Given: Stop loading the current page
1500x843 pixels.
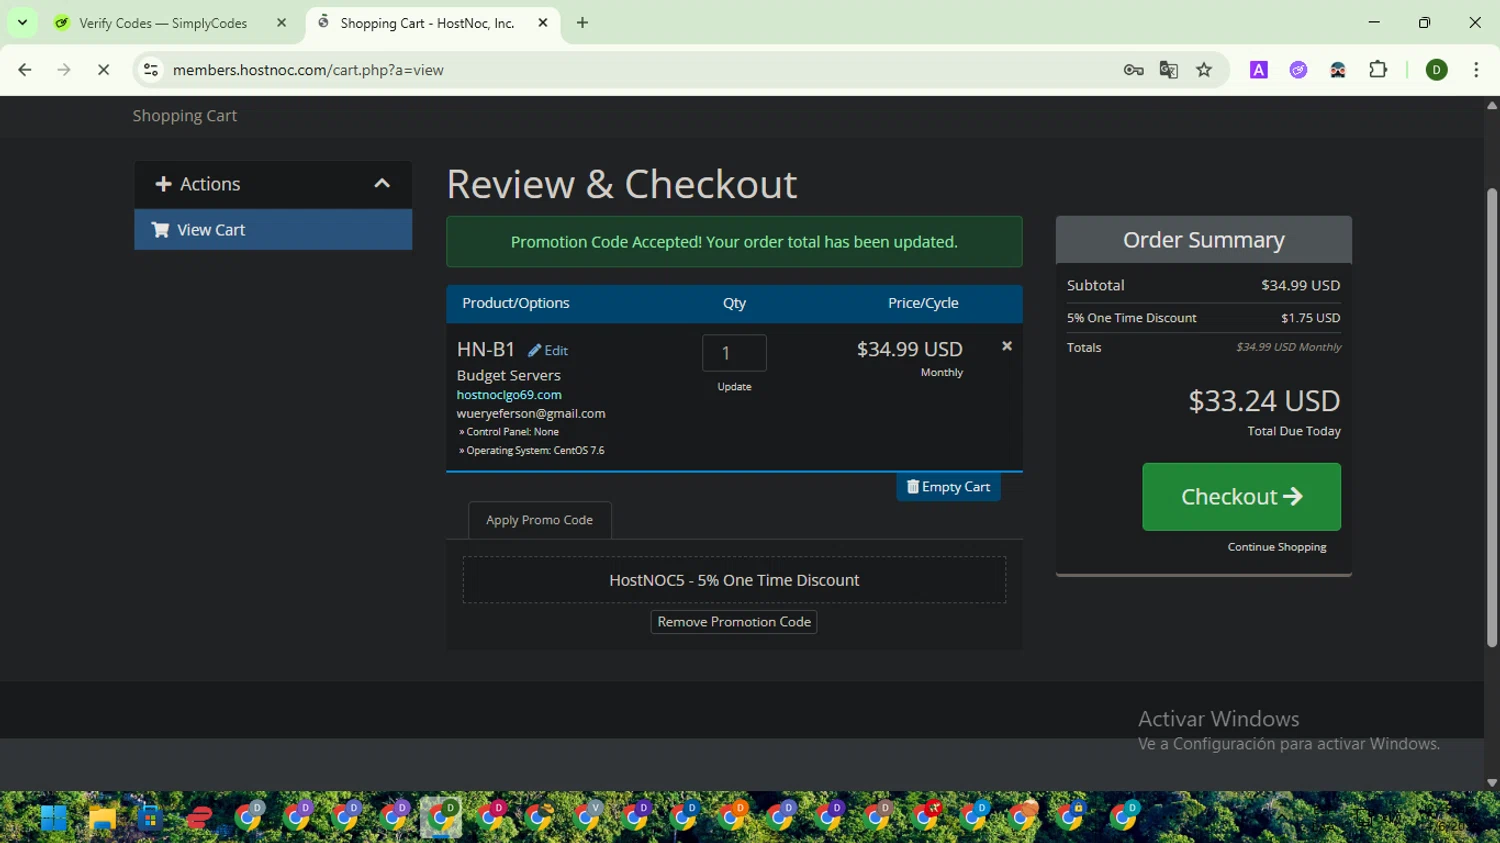Looking at the screenshot, I should point(103,70).
